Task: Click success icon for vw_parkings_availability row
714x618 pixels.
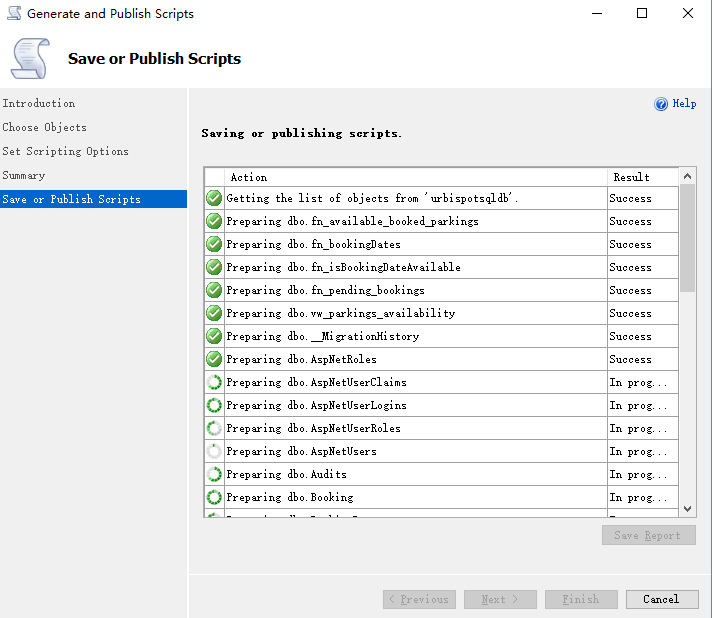Action: point(214,313)
